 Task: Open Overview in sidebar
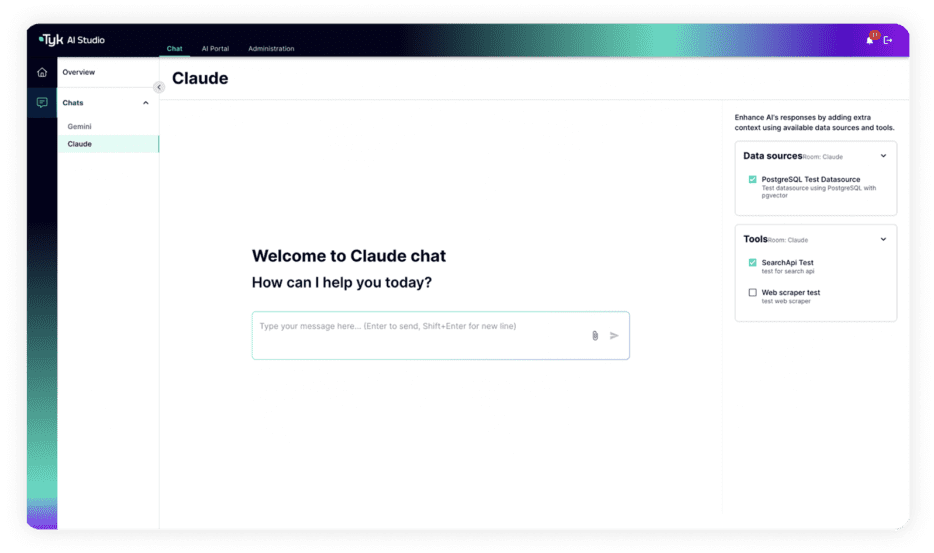(79, 72)
